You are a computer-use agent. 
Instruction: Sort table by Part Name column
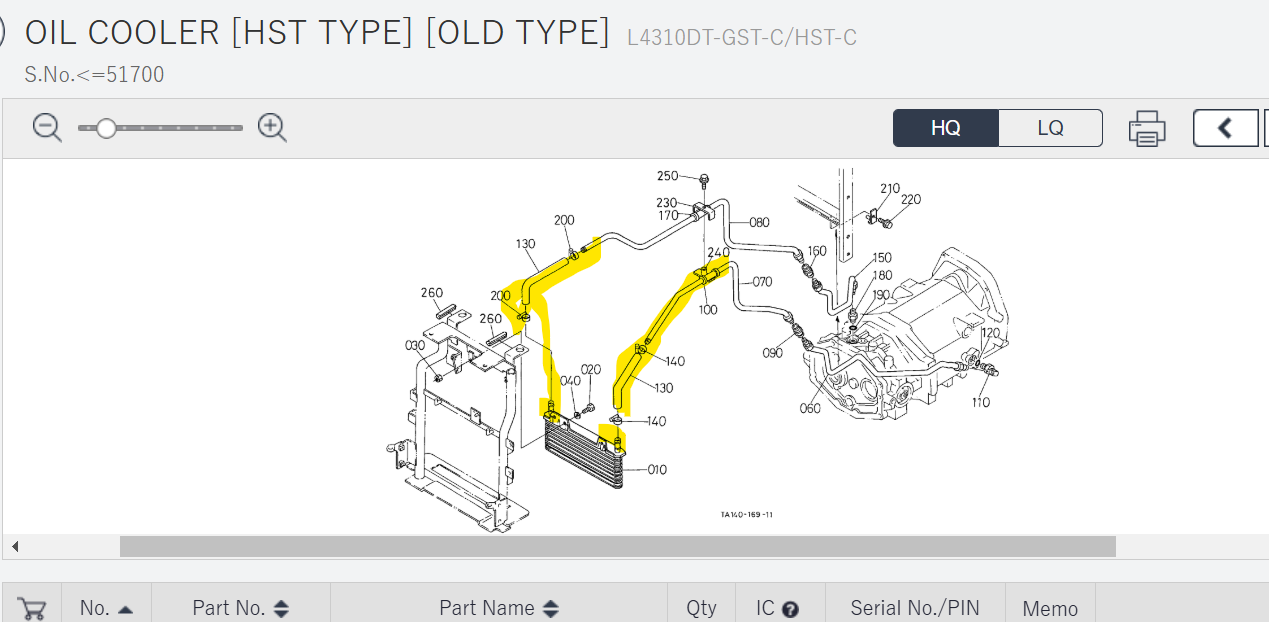click(x=498, y=608)
